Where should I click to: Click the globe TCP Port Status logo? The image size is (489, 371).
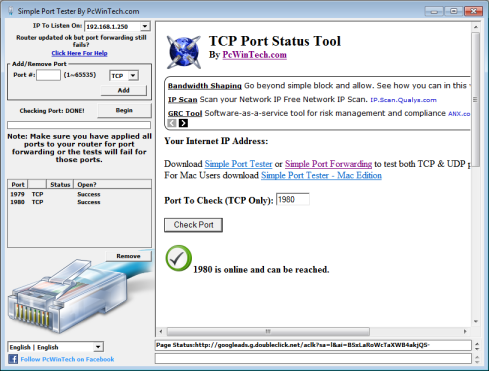(x=184, y=52)
